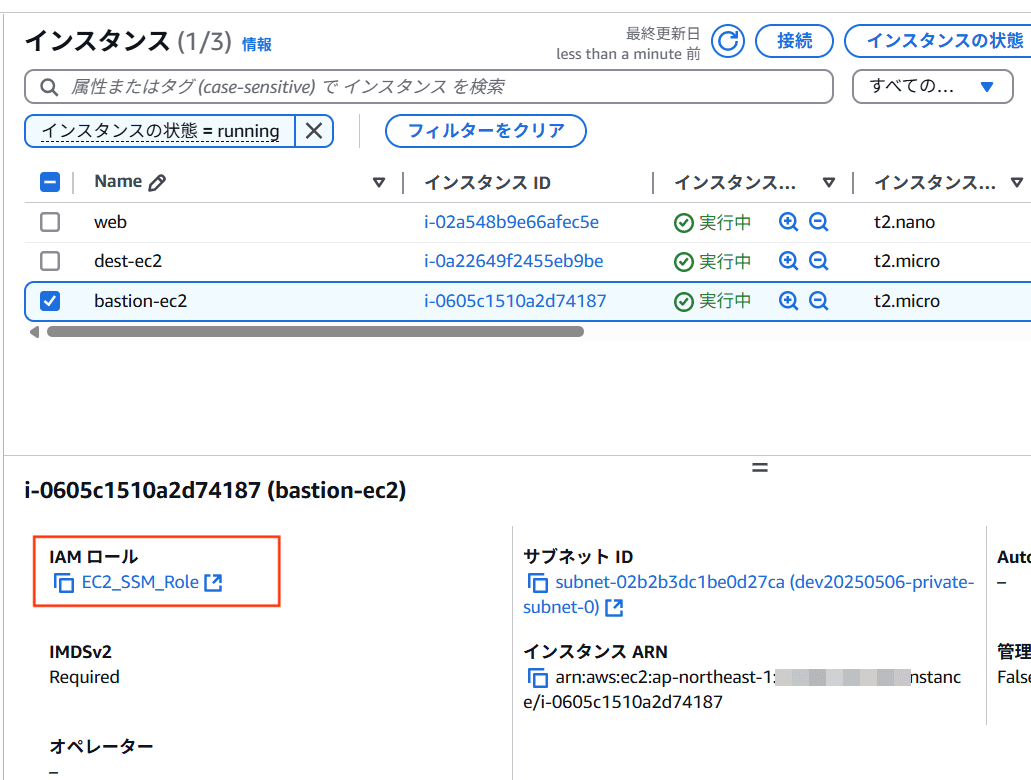Click フィルターをクリア button
The width and height of the screenshot is (1031, 780).
click(x=486, y=131)
